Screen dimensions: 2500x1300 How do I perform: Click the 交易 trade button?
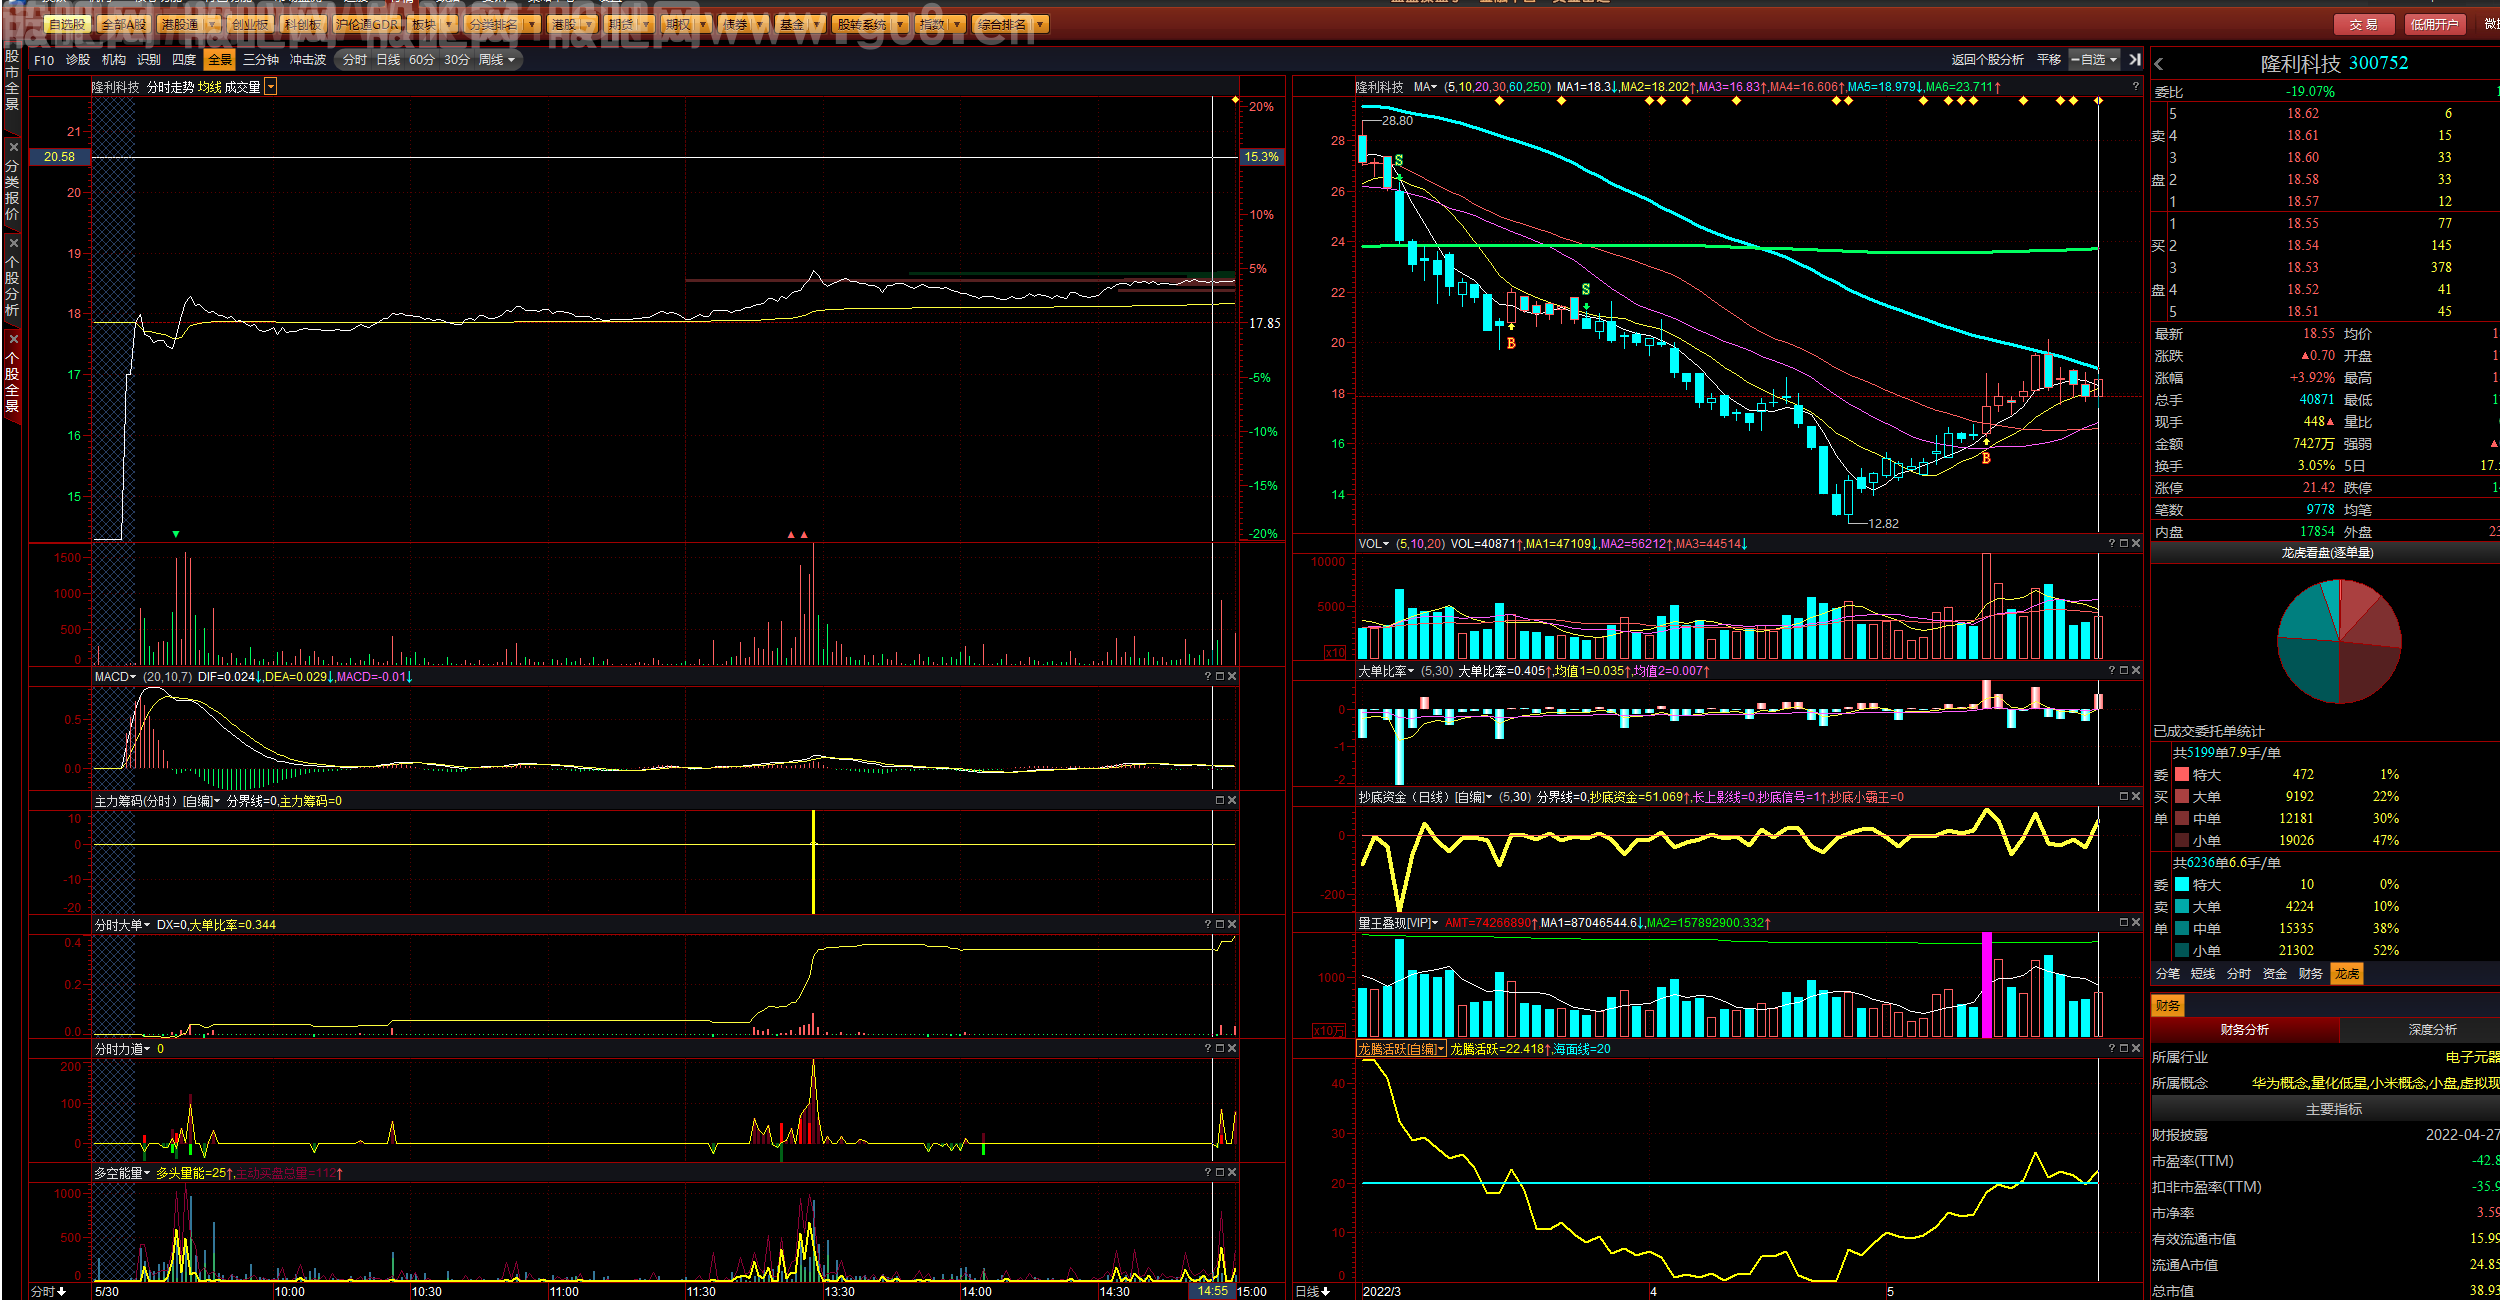[2364, 24]
